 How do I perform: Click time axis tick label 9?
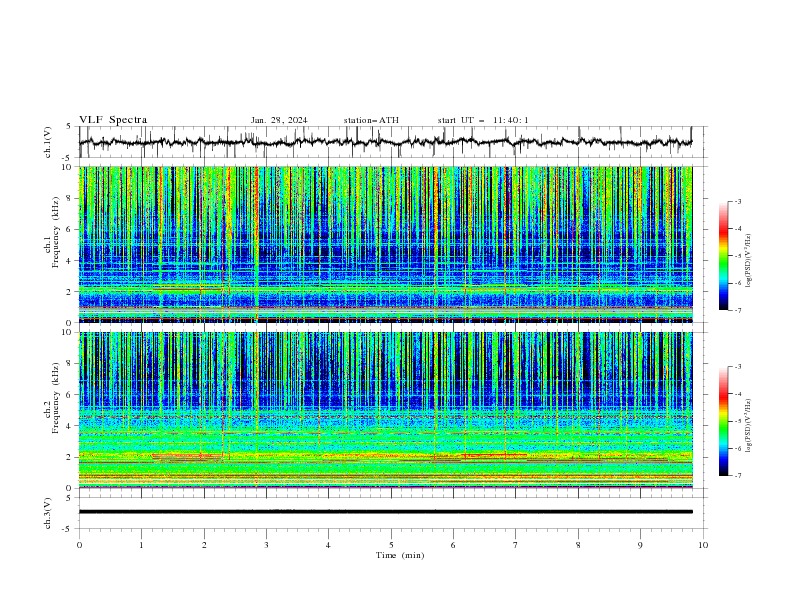click(x=640, y=545)
